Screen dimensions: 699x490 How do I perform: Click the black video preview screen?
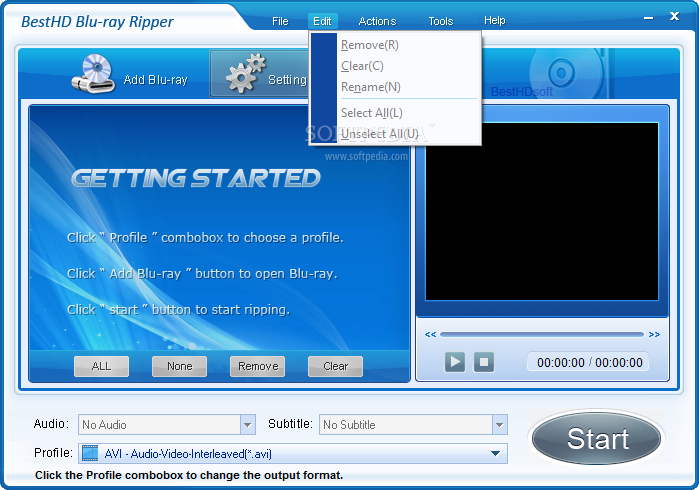tap(542, 211)
